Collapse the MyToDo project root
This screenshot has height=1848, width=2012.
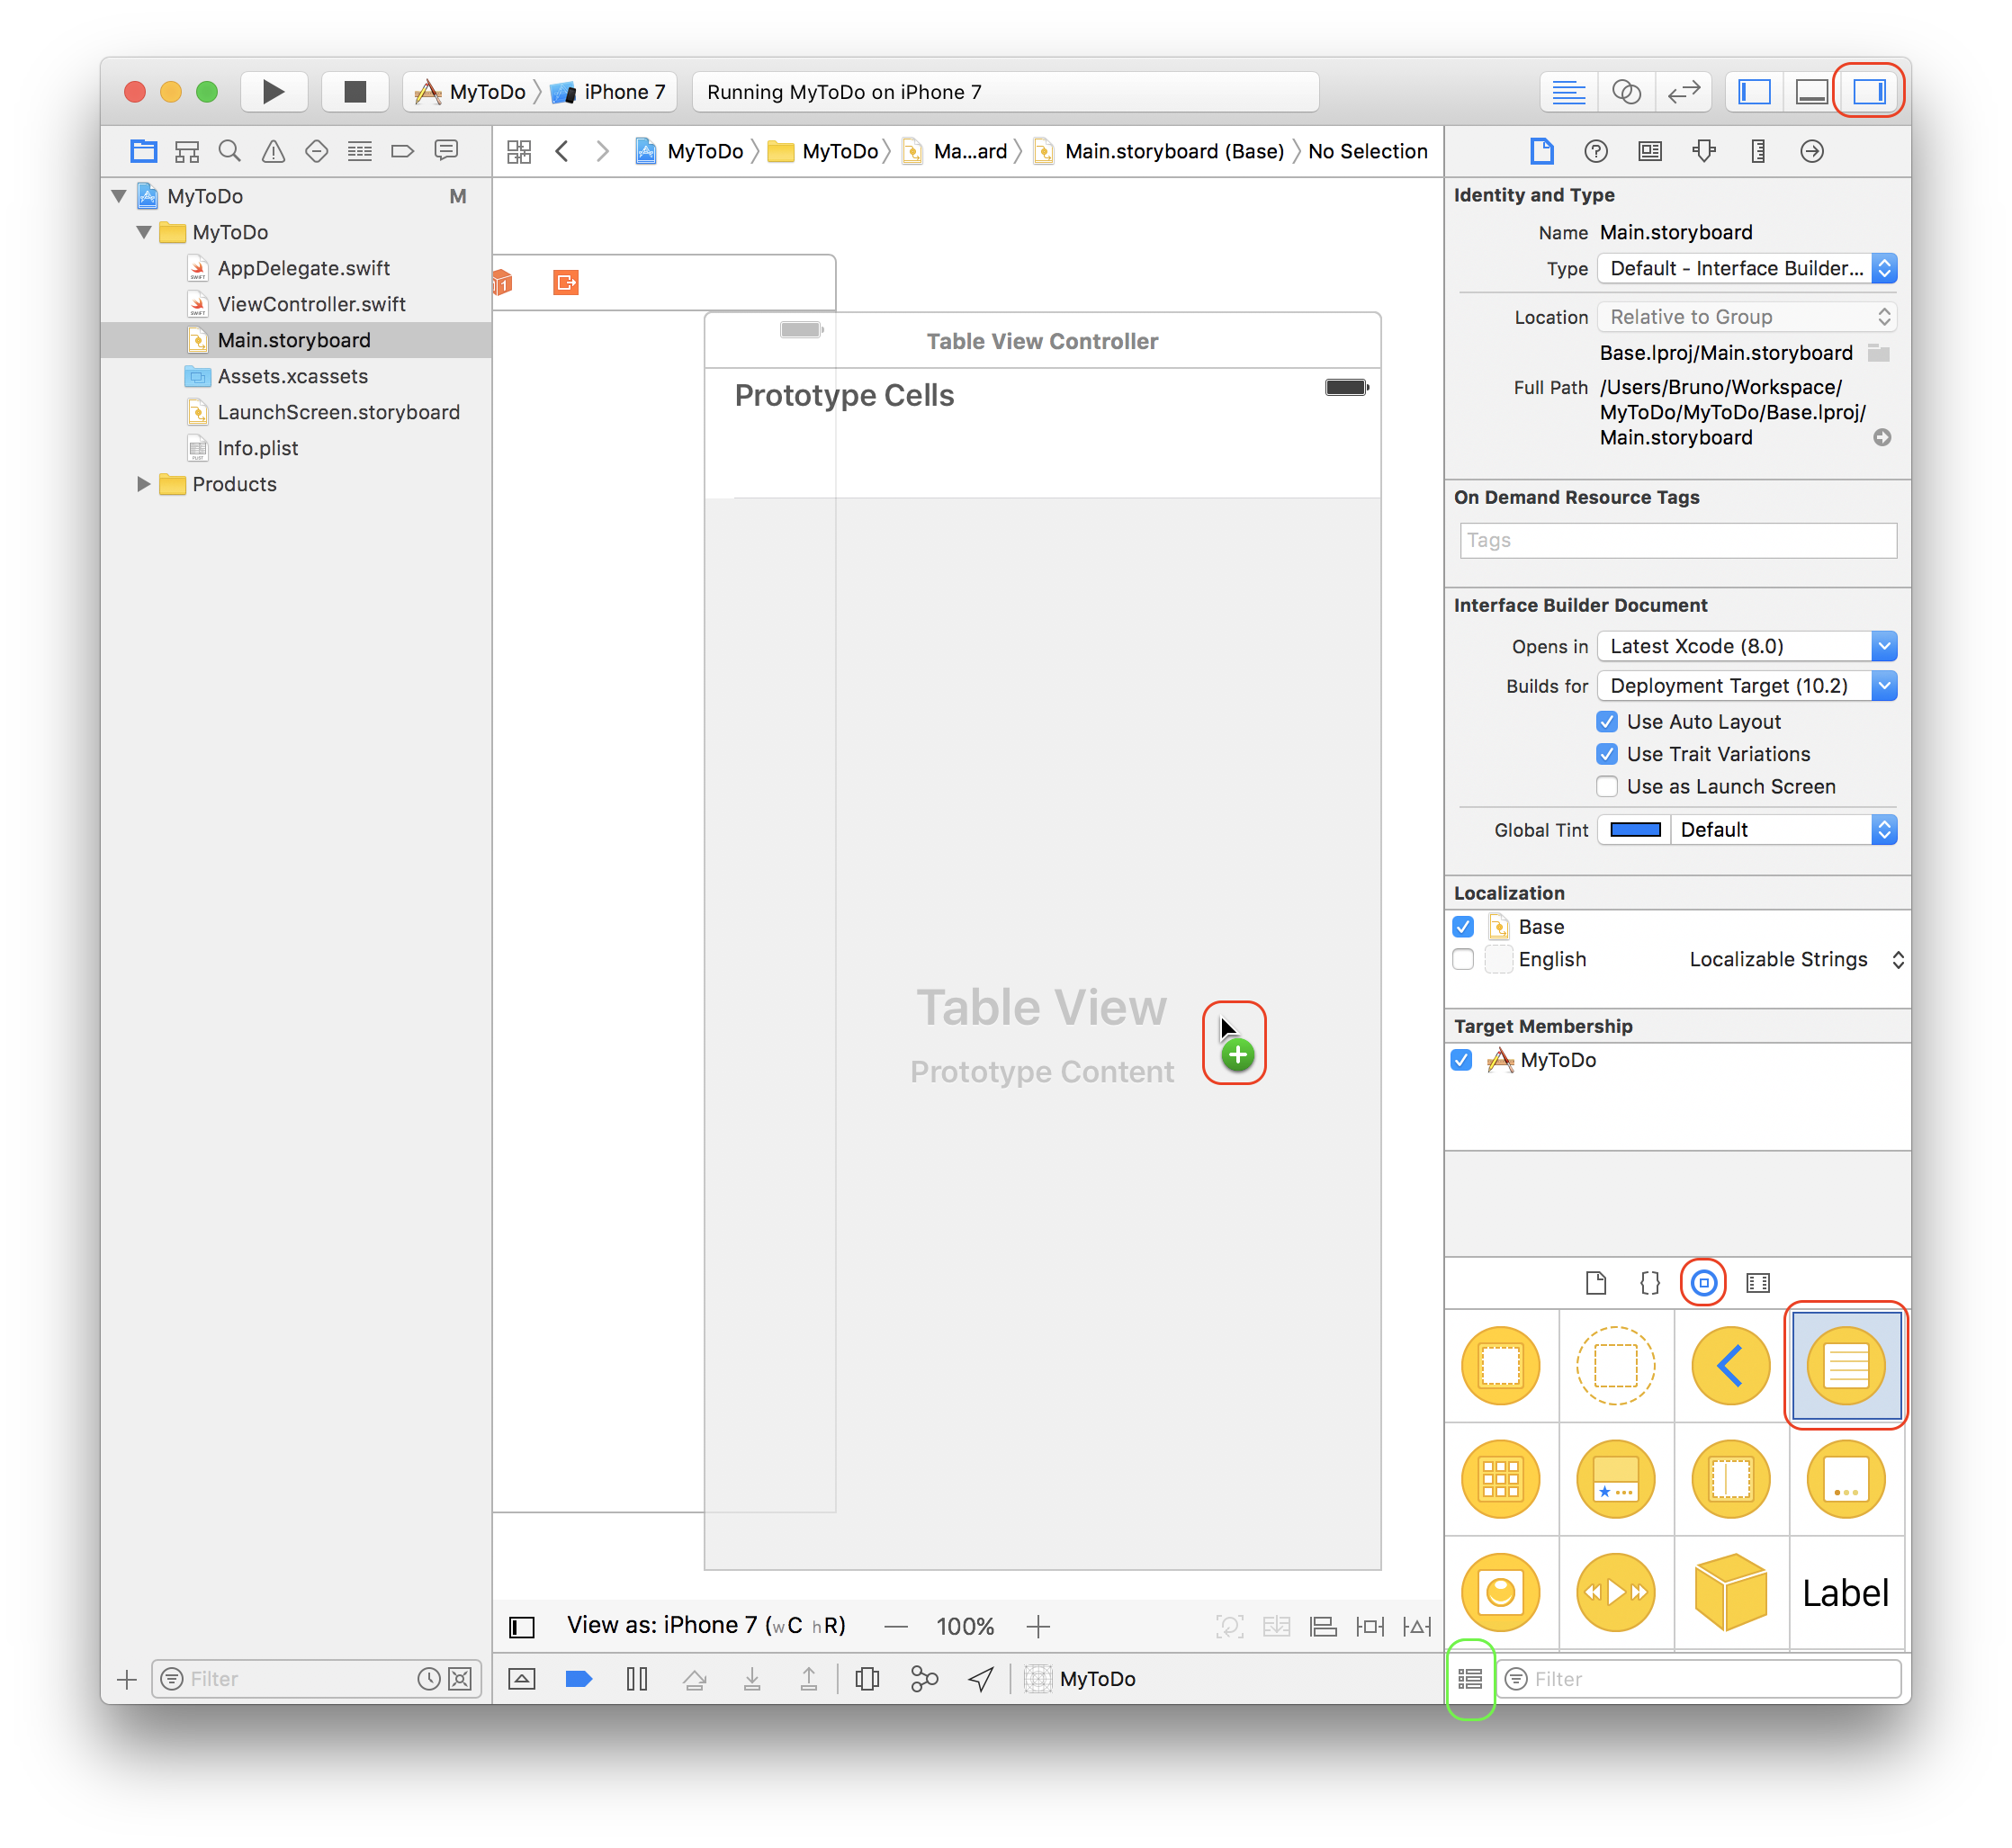point(119,196)
